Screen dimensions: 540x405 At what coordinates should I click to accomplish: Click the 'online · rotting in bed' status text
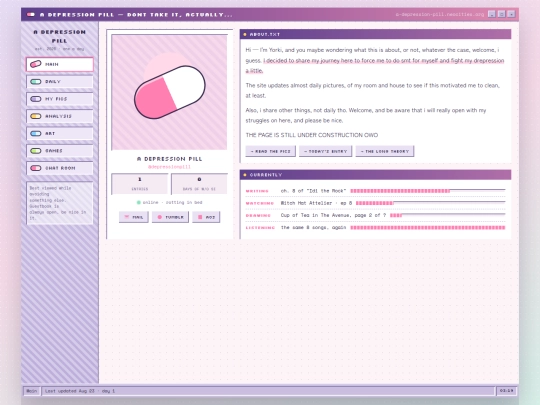coord(172,202)
